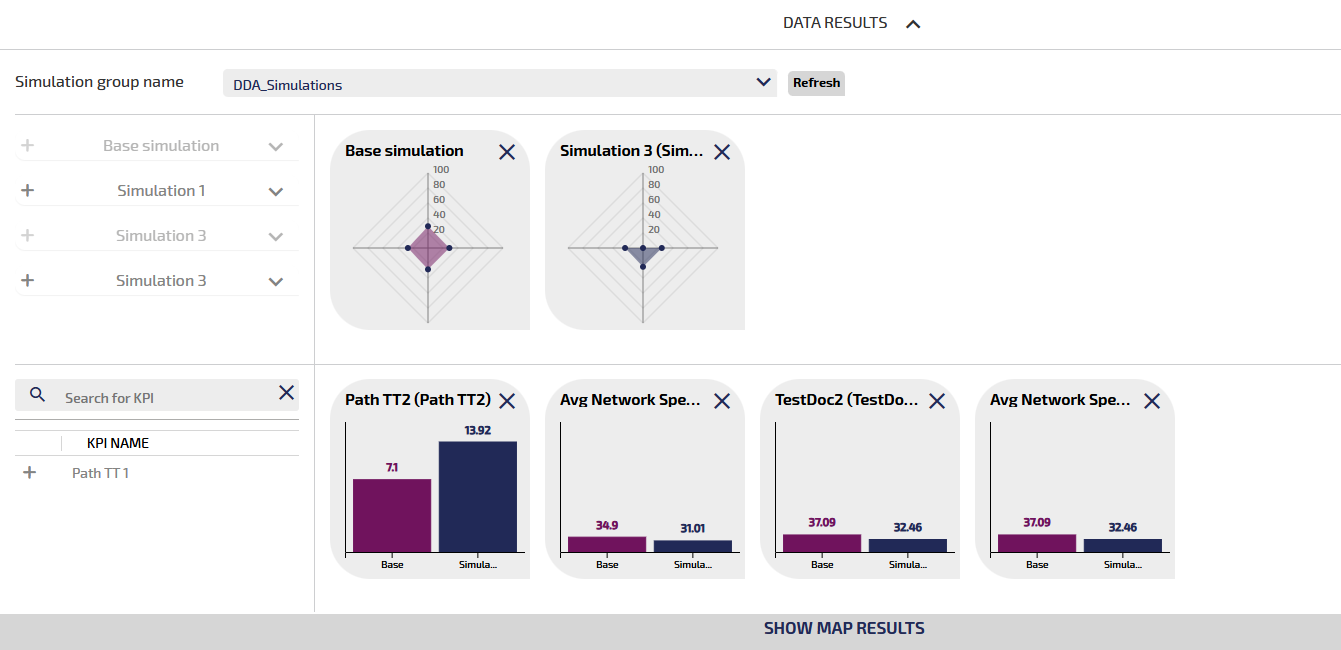Type in the Search for KPI field
Viewport: 1341px width, 650px height.
pyautogui.click(x=160, y=398)
